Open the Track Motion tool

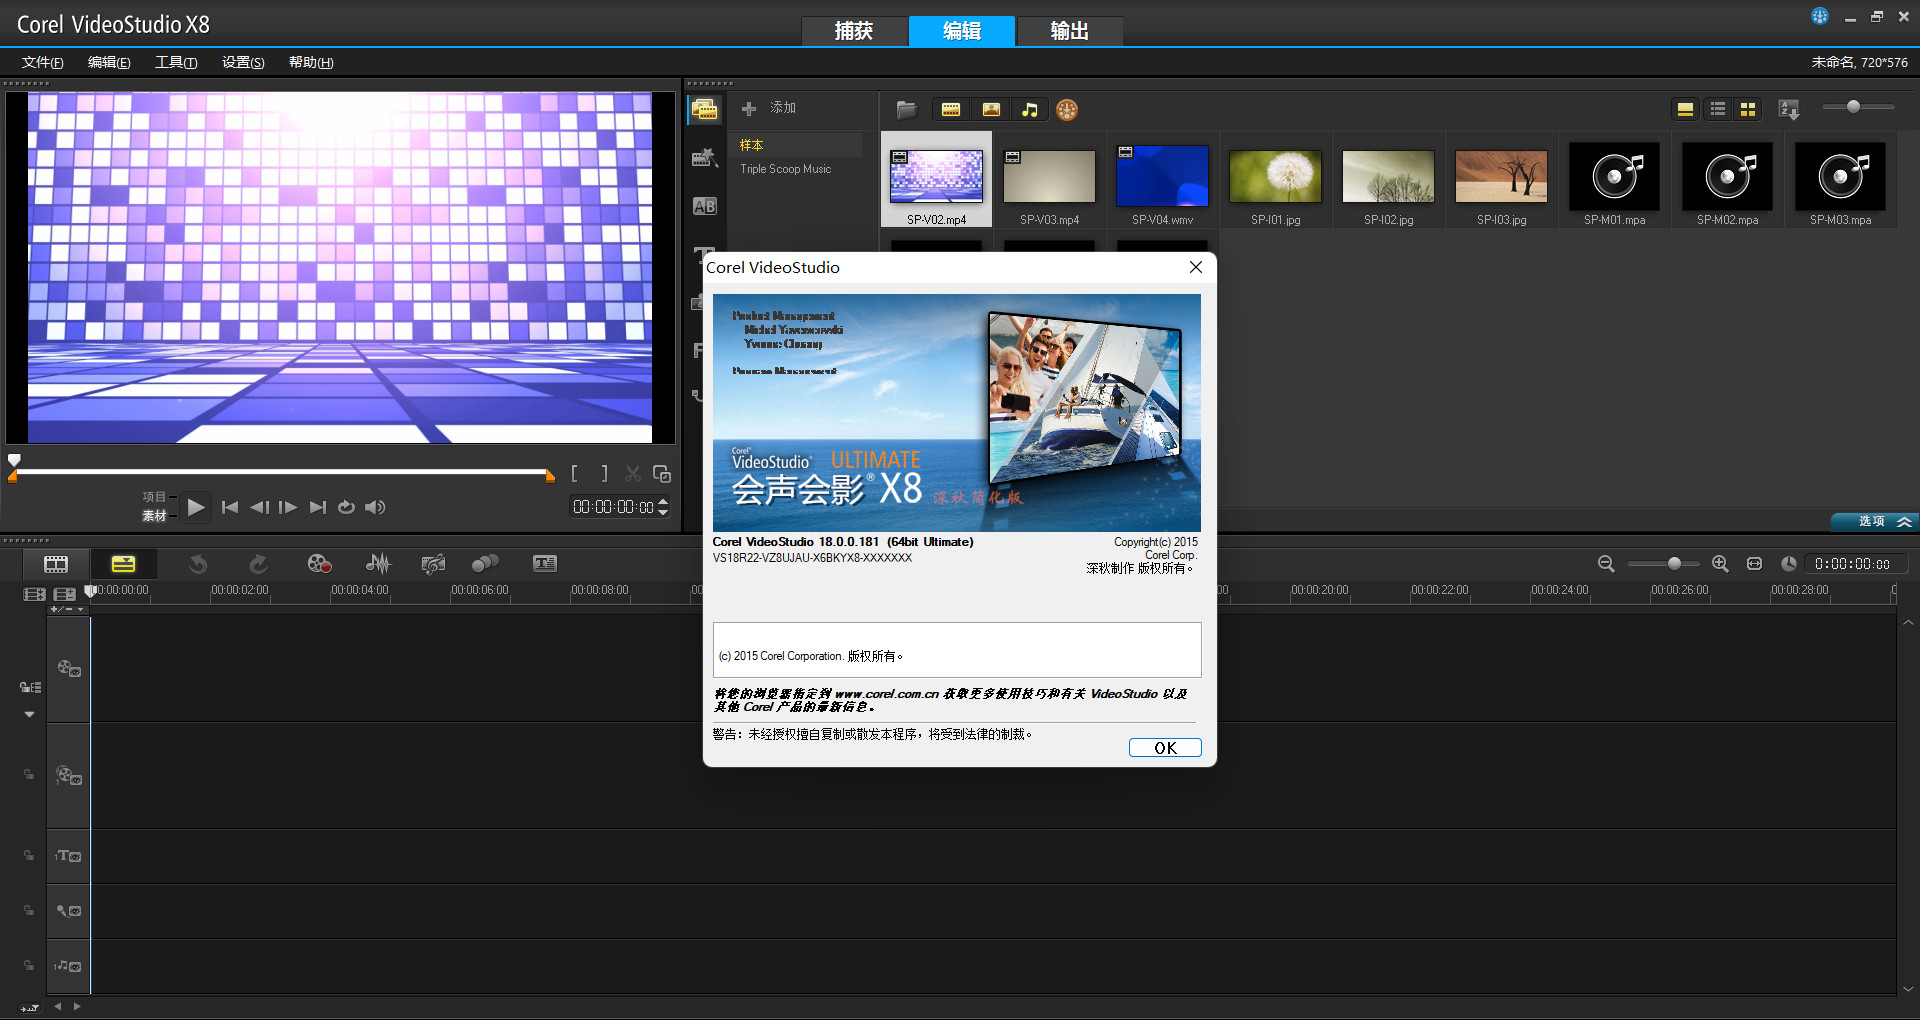point(485,564)
